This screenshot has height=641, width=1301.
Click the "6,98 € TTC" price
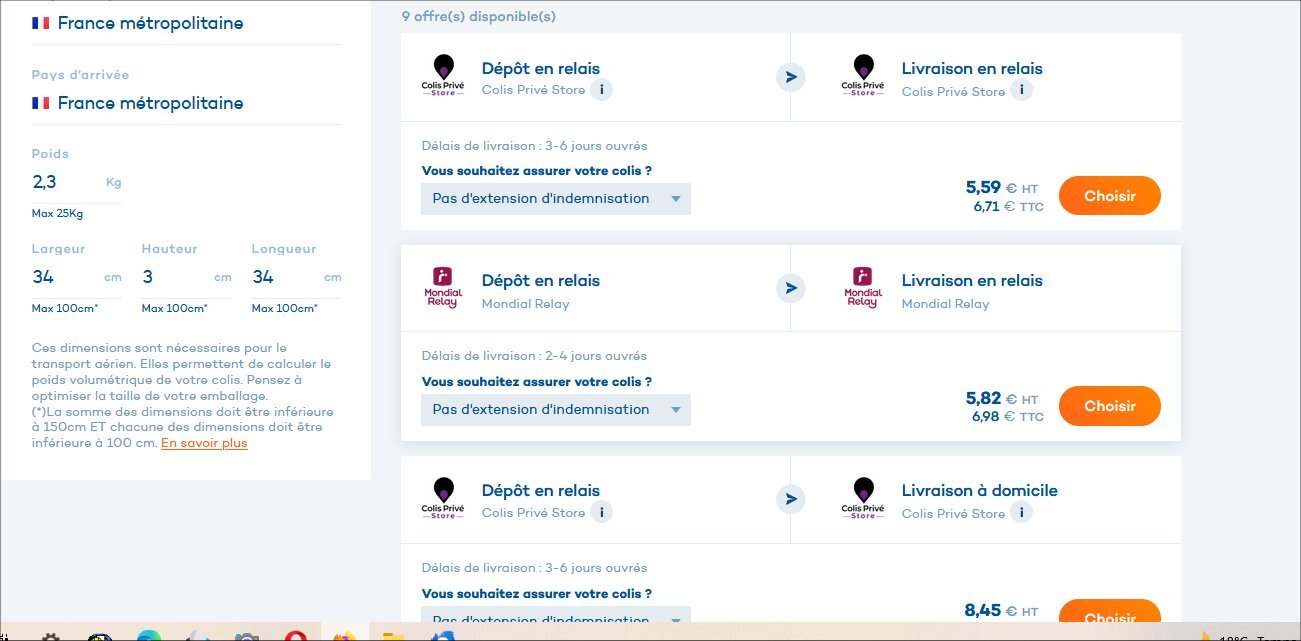(x=1008, y=416)
